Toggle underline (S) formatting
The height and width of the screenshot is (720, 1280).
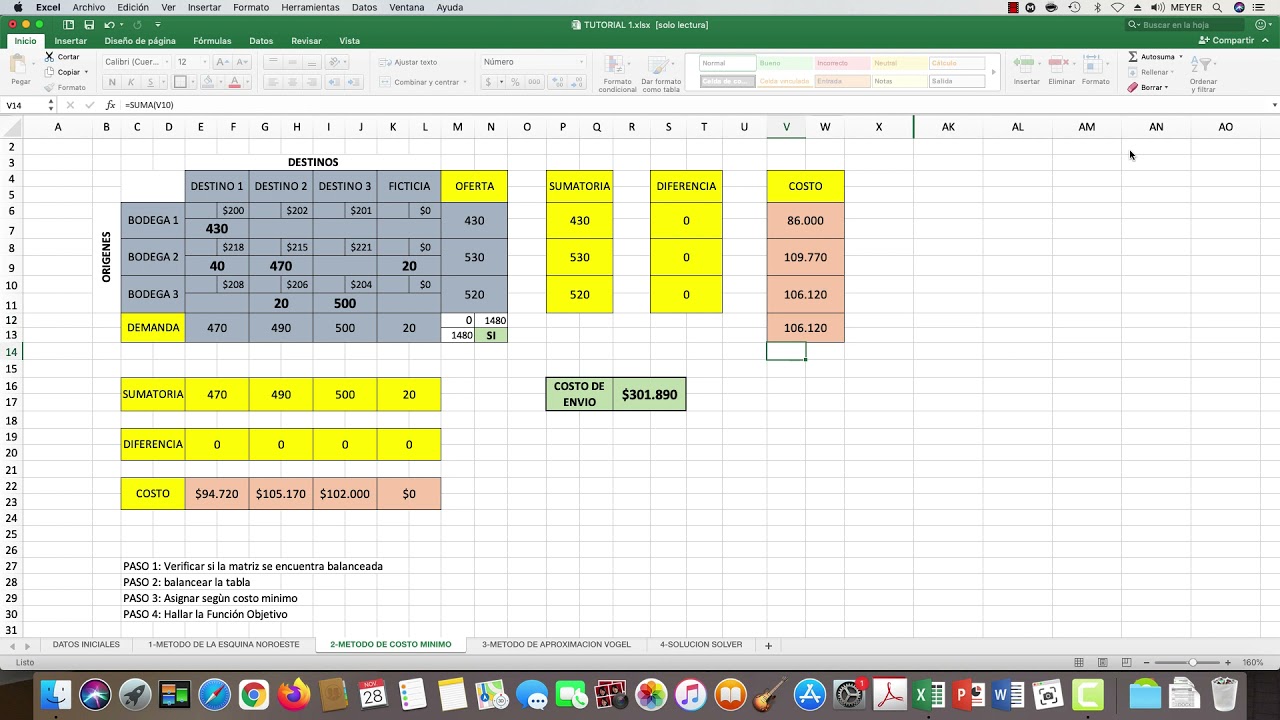[150, 82]
